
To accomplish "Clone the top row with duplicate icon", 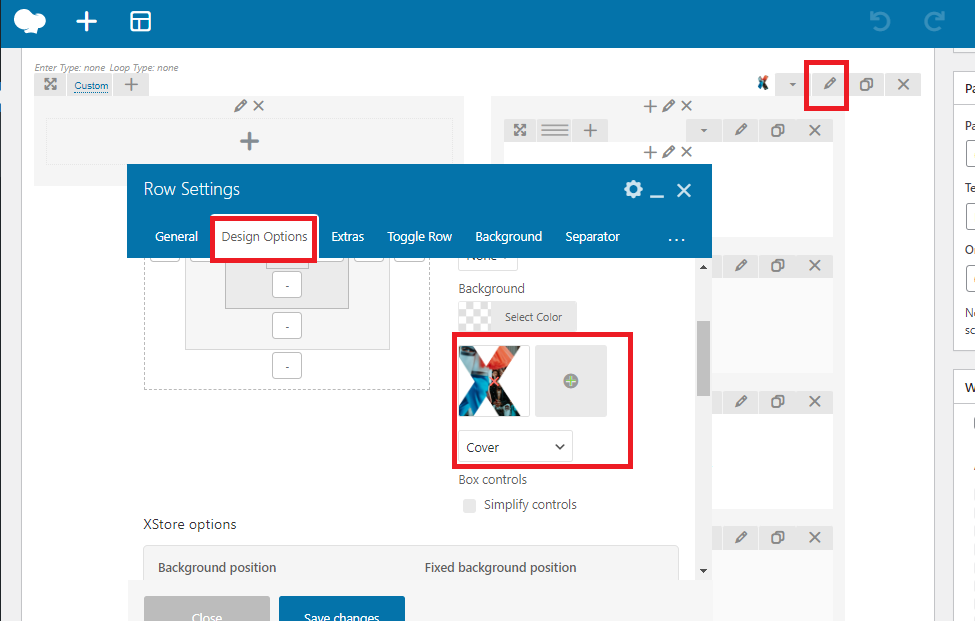I will pyautogui.click(x=866, y=84).
